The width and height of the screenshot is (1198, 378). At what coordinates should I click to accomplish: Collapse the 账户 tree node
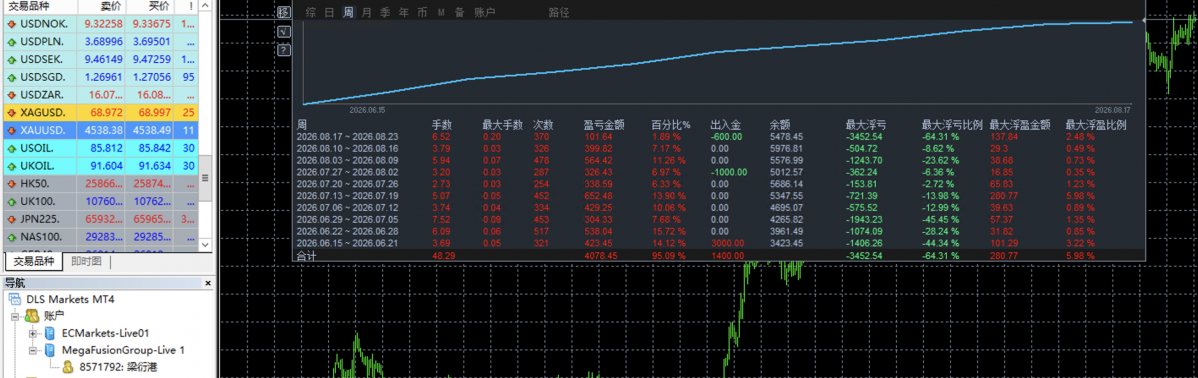15,316
